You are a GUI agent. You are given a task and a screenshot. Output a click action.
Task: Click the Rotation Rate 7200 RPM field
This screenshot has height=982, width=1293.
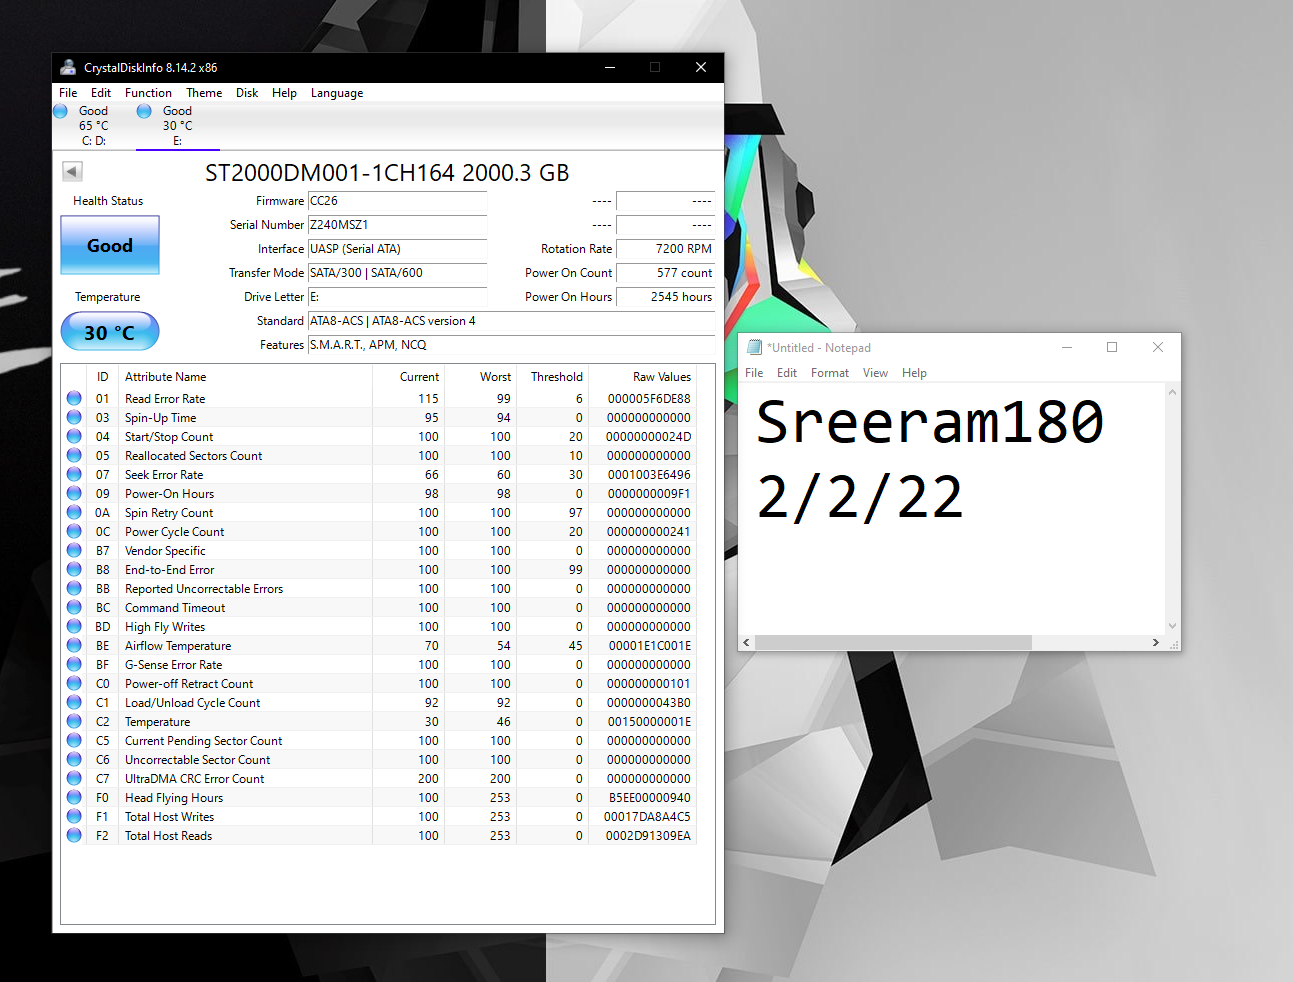[666, 249]
